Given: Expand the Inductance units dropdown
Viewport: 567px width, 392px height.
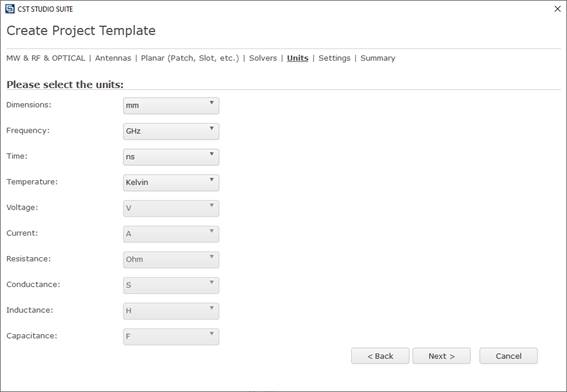Looking at the screenshot, I should pyautogui.click(x=171, y=311).
